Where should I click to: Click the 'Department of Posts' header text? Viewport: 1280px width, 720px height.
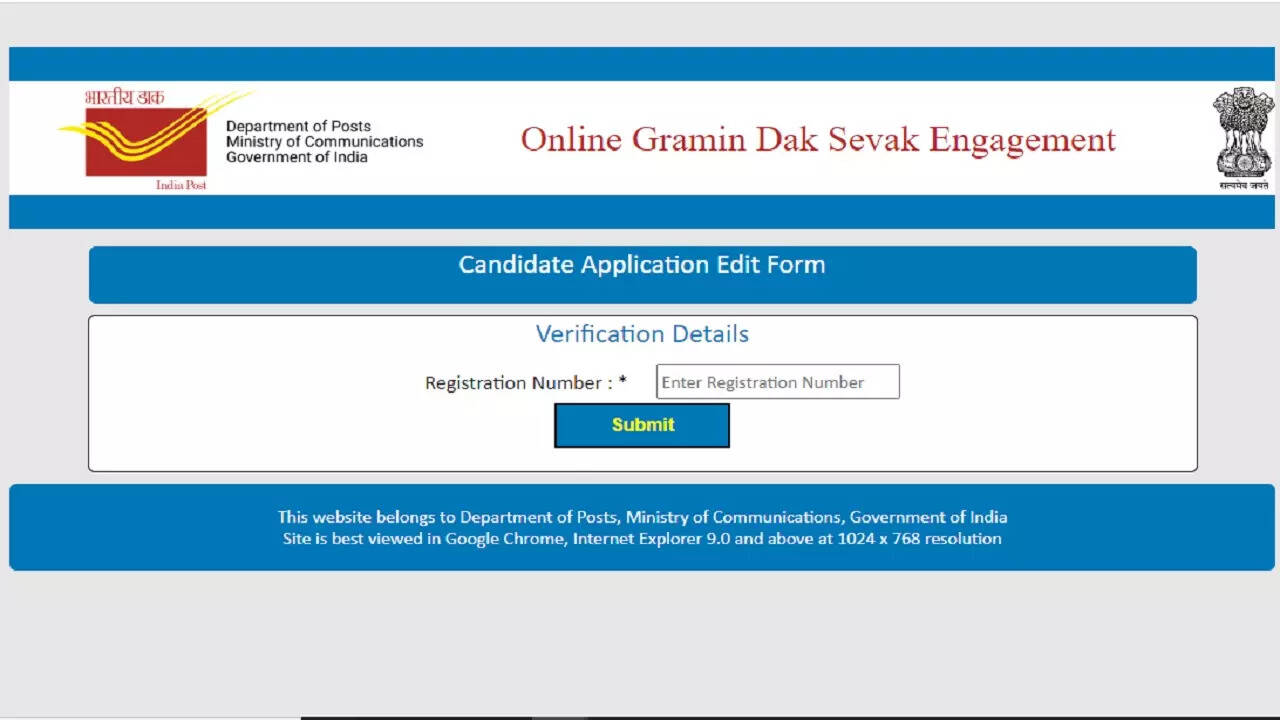click(x=298, y=126)
